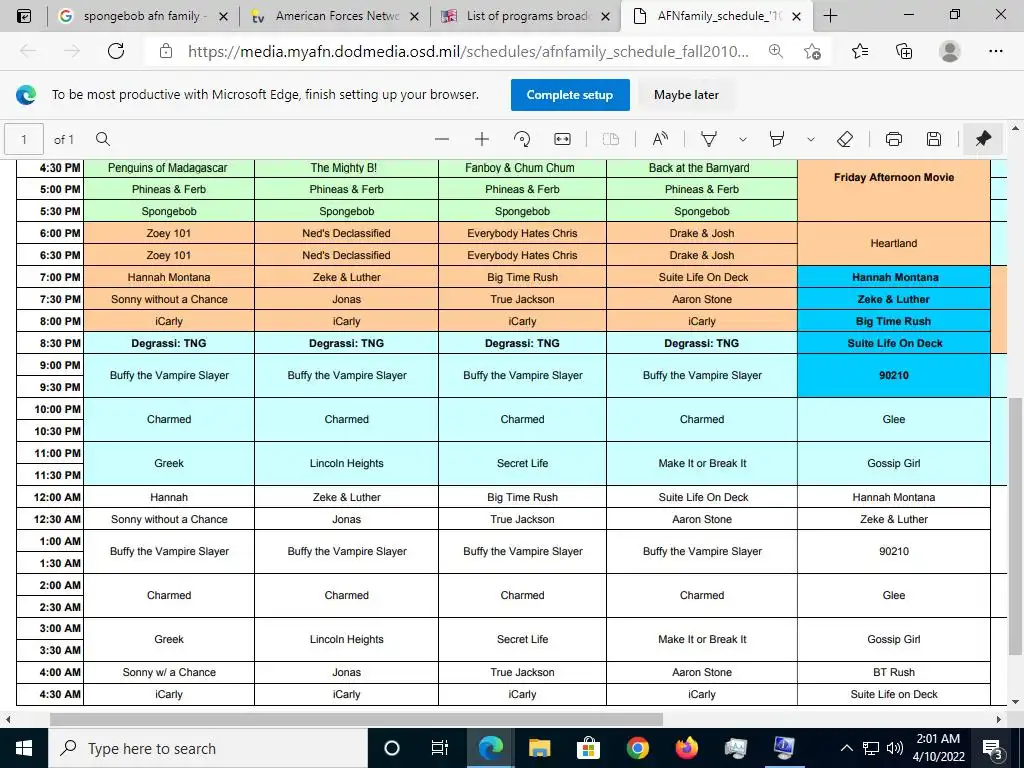This screenshot has height=768, width=1024.
Task: Click the Fanboy & Chum Chum cell
Action: pos(522,168)
